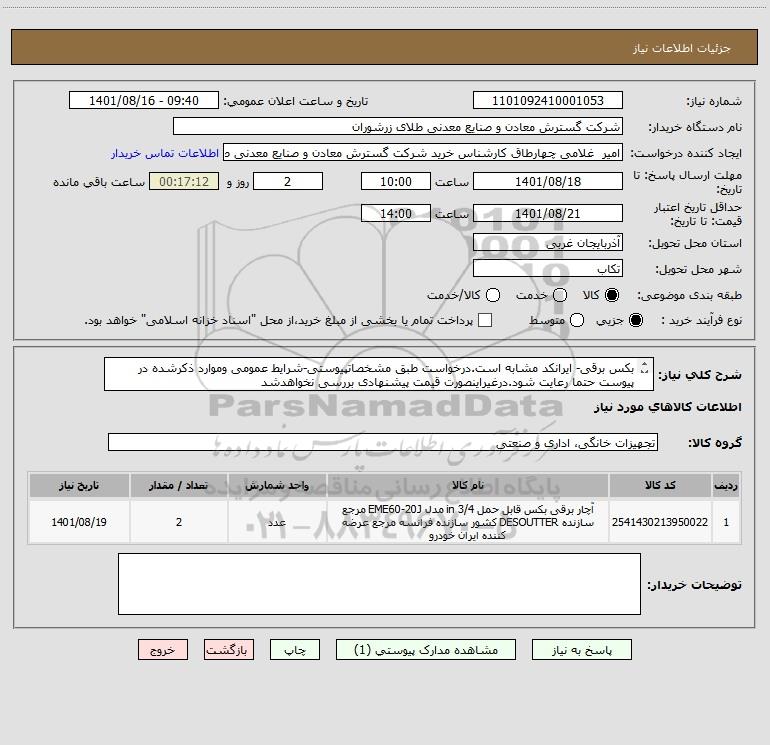The width and height of the screenshot is (770, 745).
Task: Click the عدد unit cell
Action: (277, 522)
